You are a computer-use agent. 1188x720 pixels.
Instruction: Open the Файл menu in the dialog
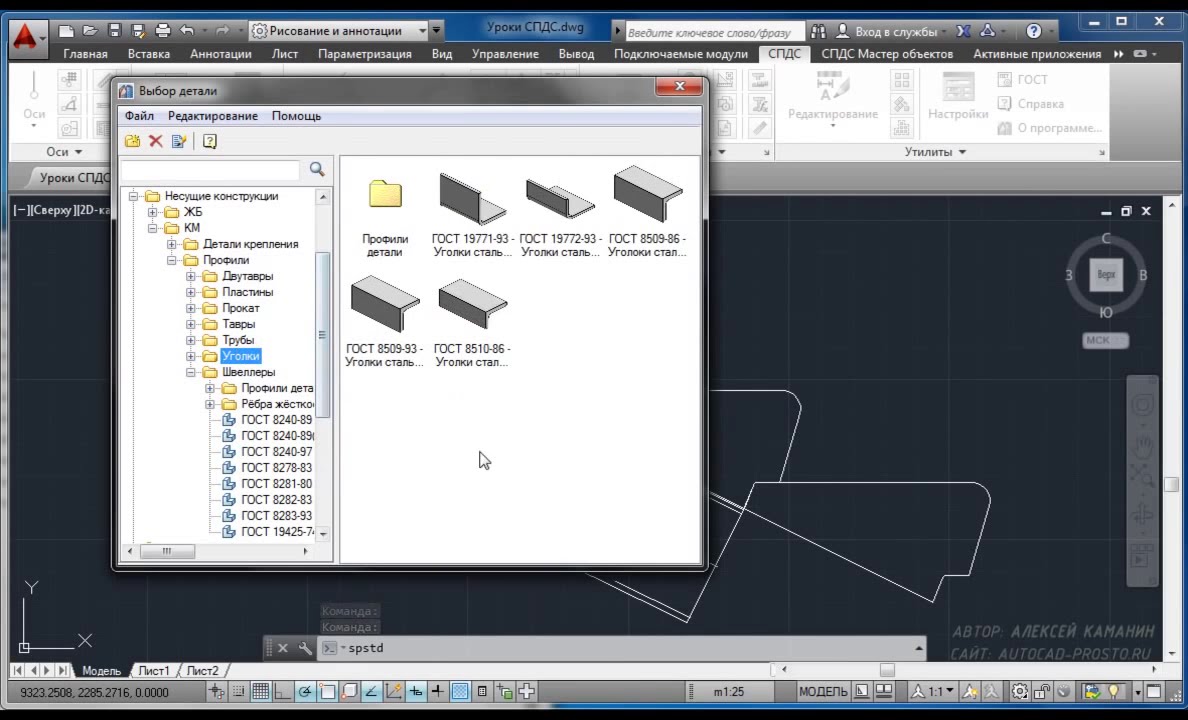tap(139, 116)
